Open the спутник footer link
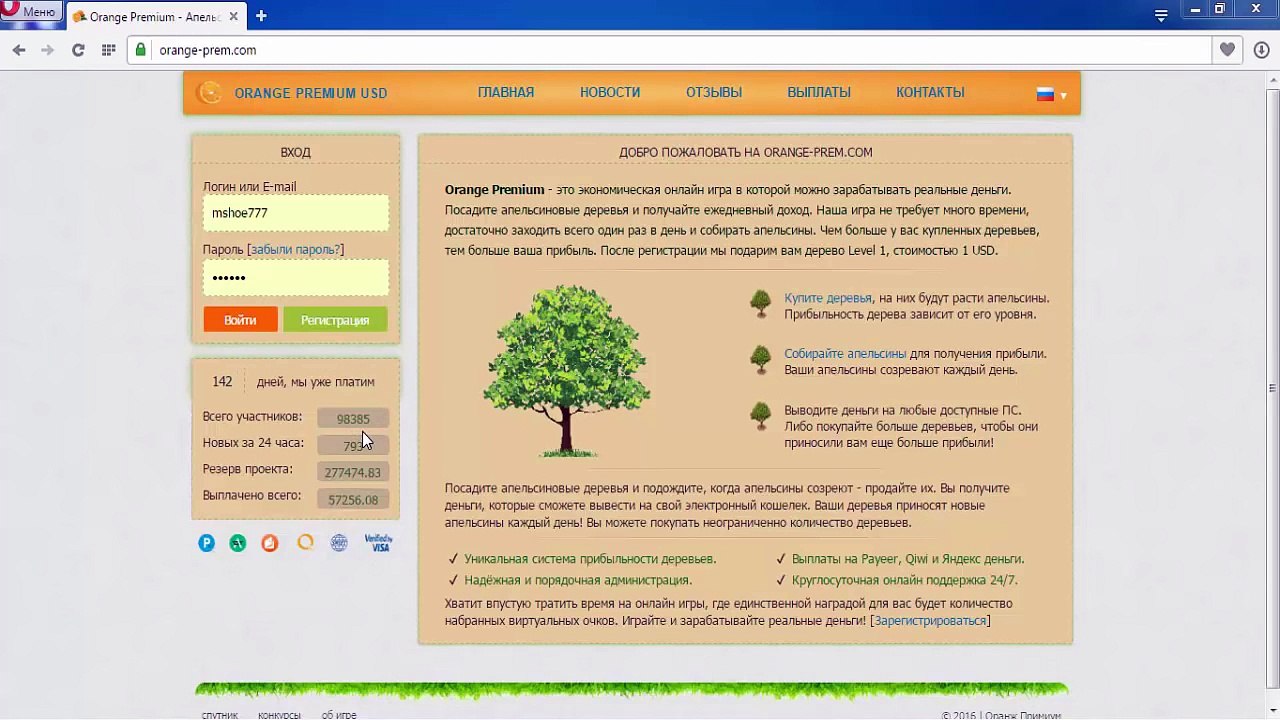Viewport: 1280px width, 720px height. 220,715
